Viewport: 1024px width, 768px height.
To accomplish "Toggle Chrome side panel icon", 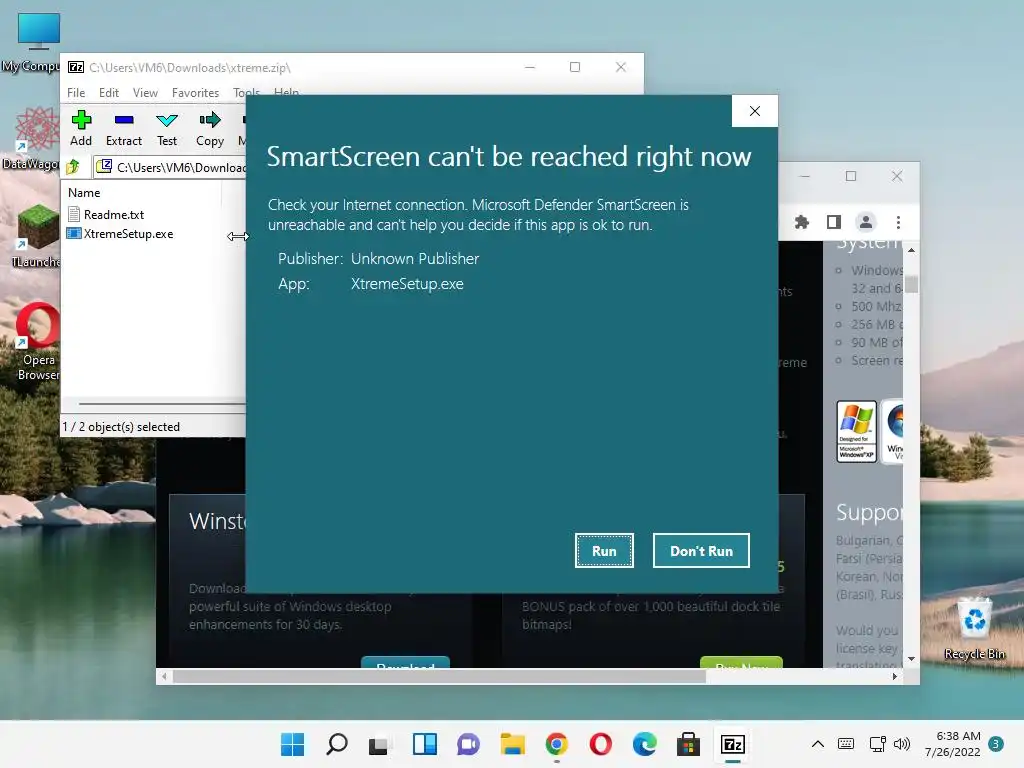I will coord(833,222).
